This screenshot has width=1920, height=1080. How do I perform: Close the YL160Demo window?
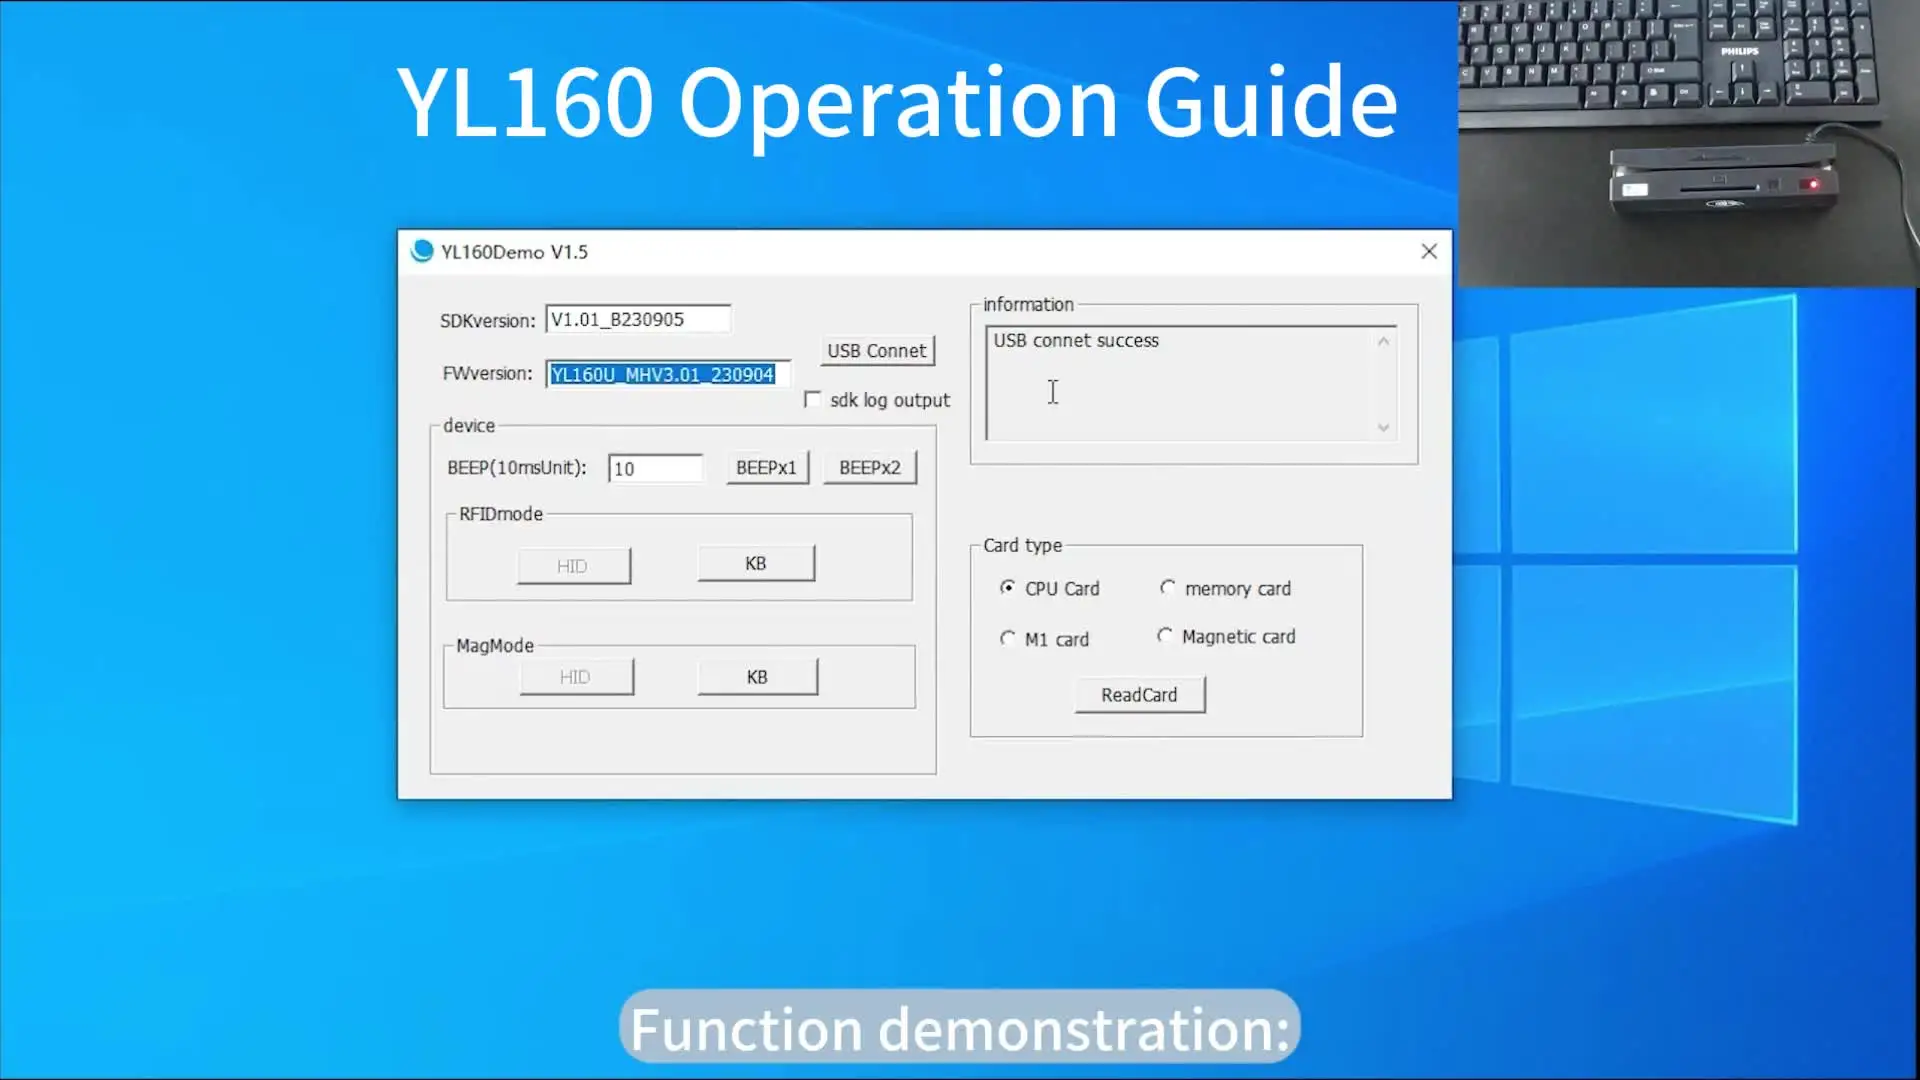1429,251
